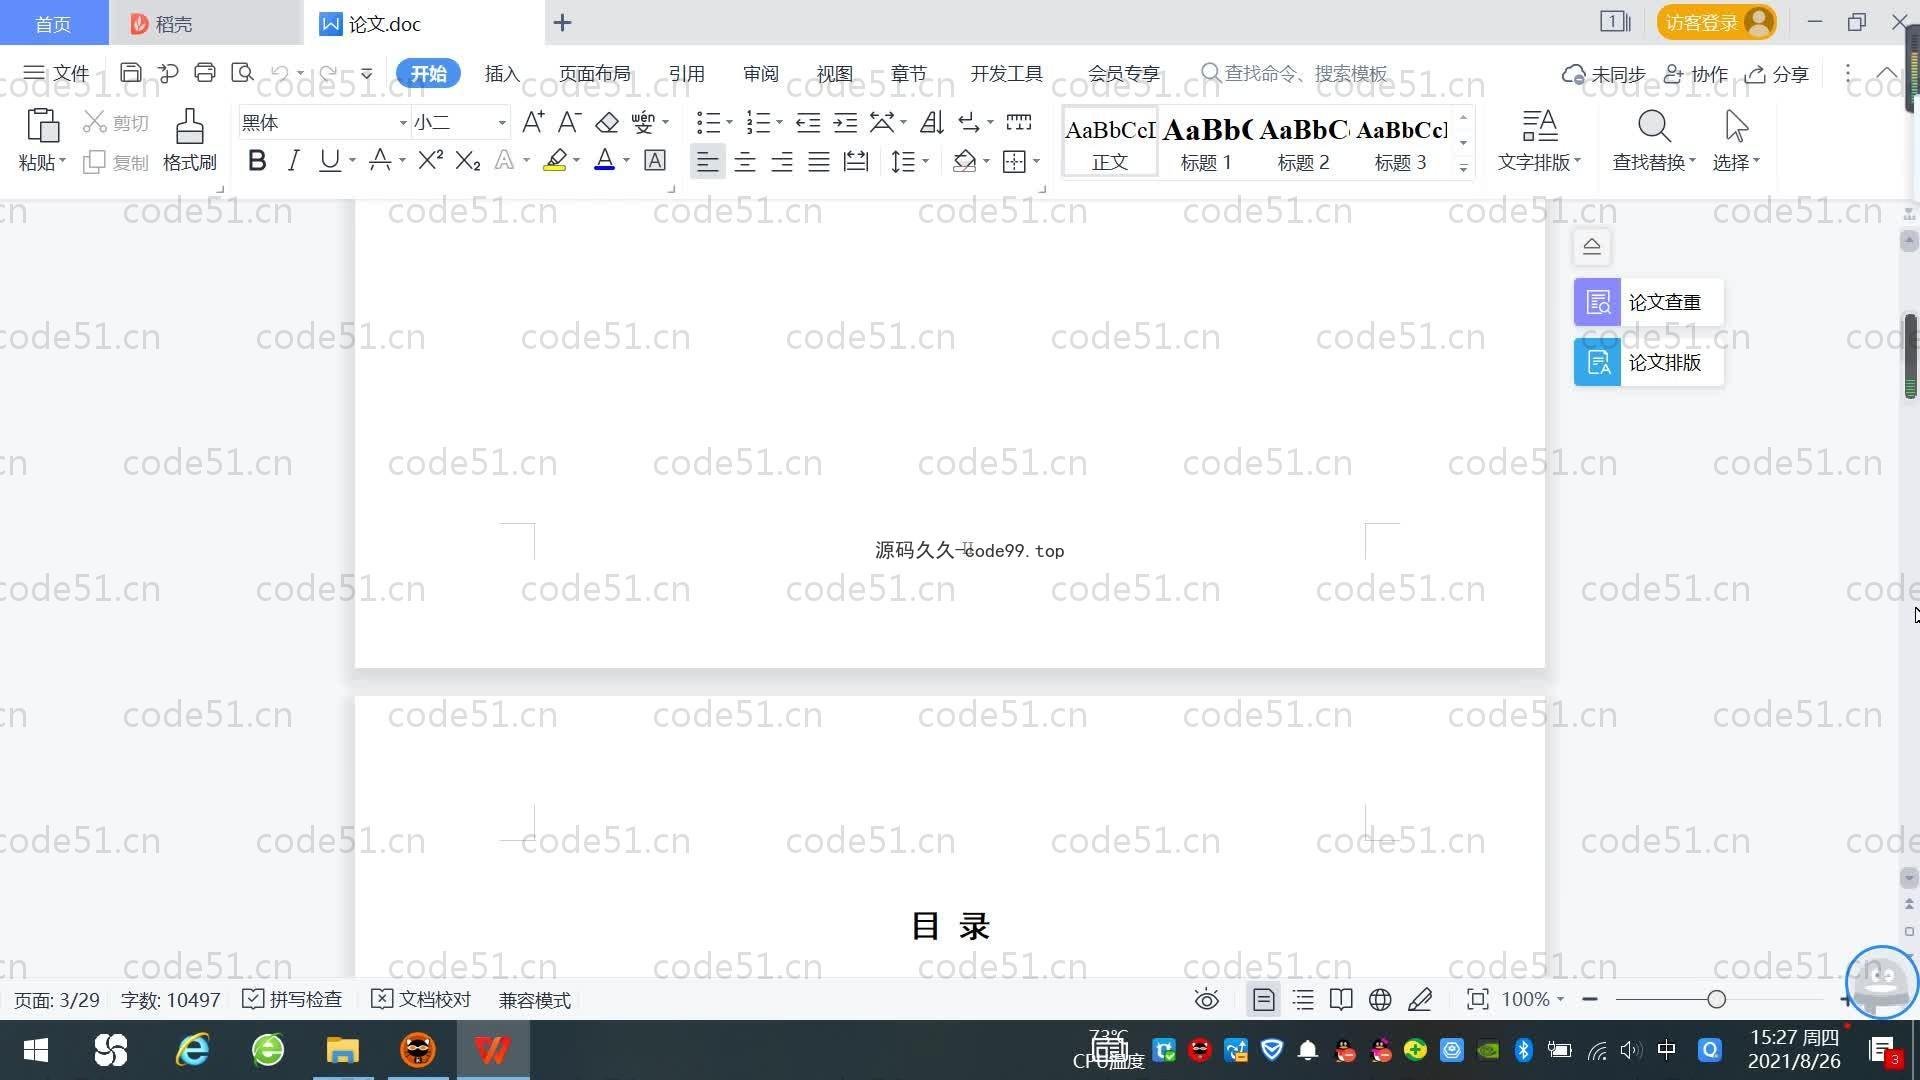Justify the paragraph text
Screen dimensions: 1920x1080
[819, 161]
